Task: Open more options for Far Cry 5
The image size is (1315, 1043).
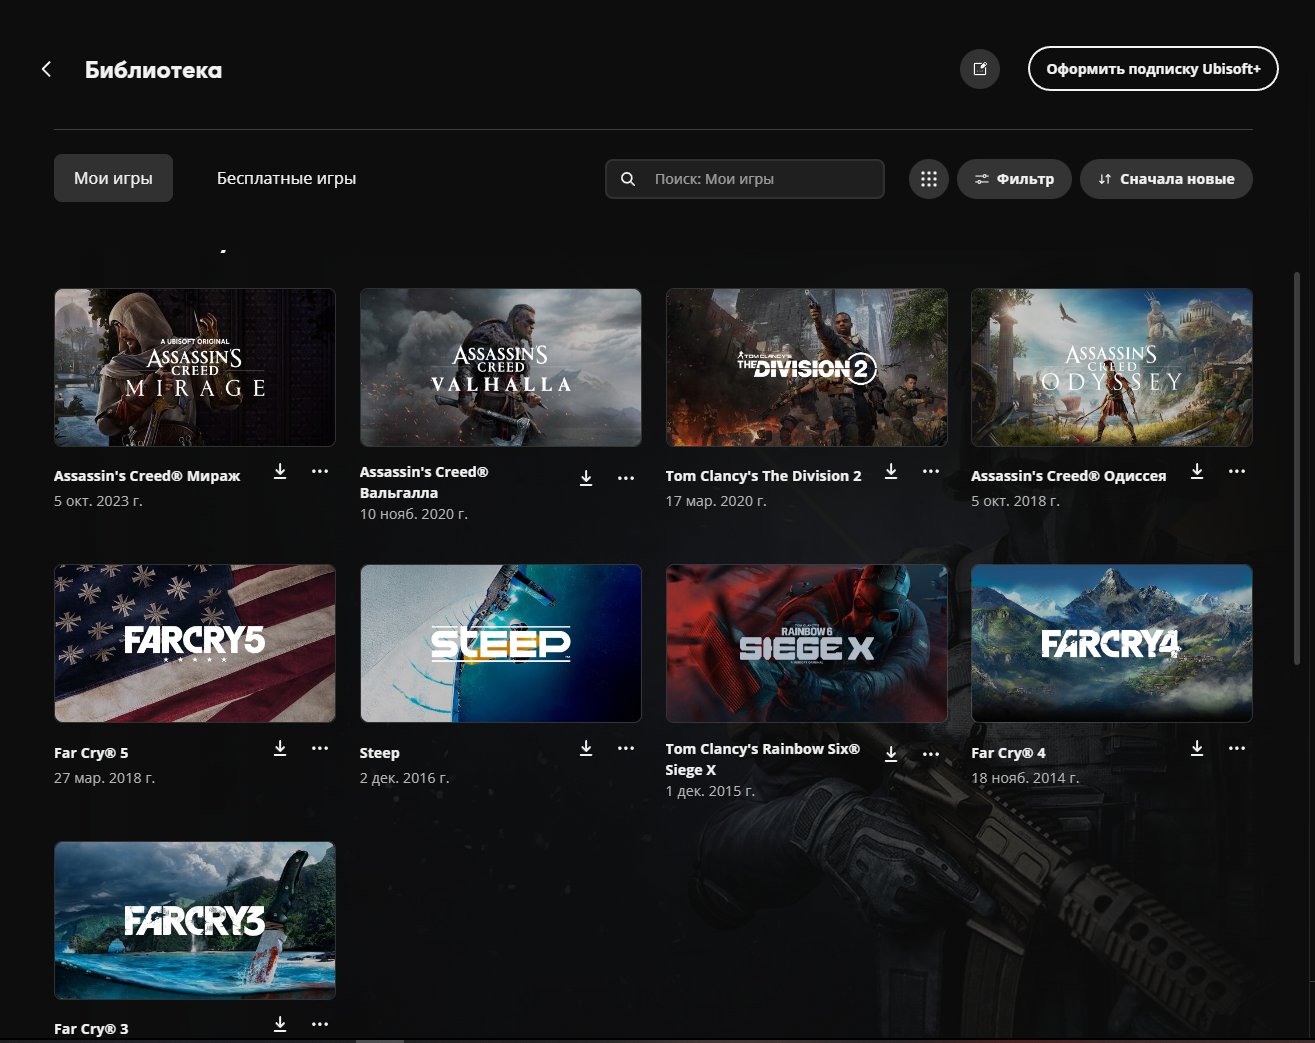Action: tap(320, 748)
